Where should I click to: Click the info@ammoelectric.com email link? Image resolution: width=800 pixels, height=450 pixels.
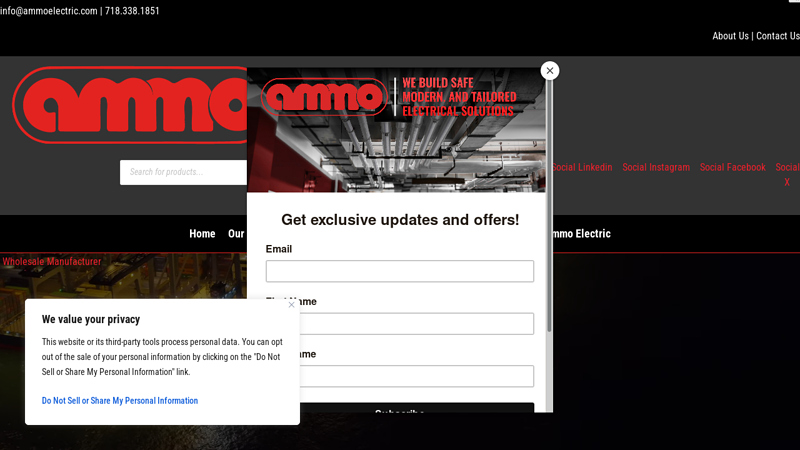(x=48, y=11)
